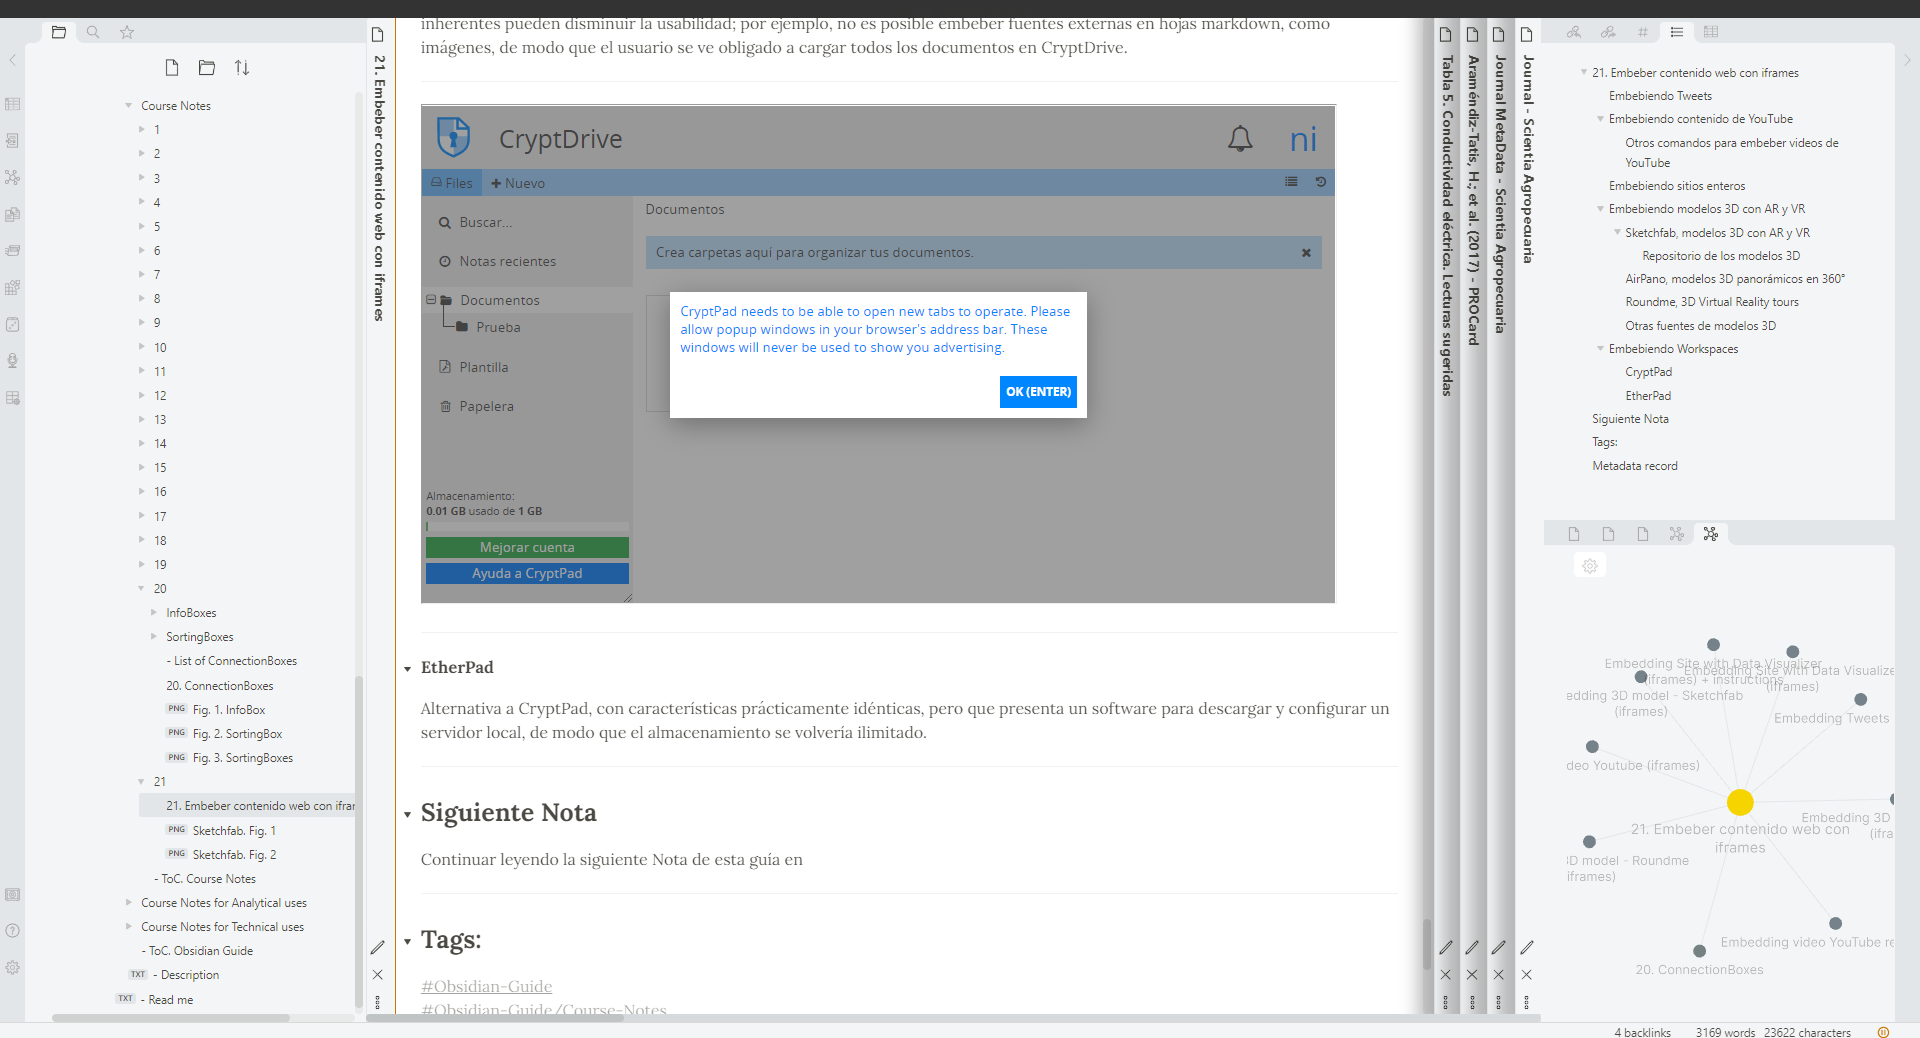The width and height of the screenshot is (1920, 1038).
Task: Expand Course Notes for Analytical uses
Action: pyautogui.click(x=128, y=902)
